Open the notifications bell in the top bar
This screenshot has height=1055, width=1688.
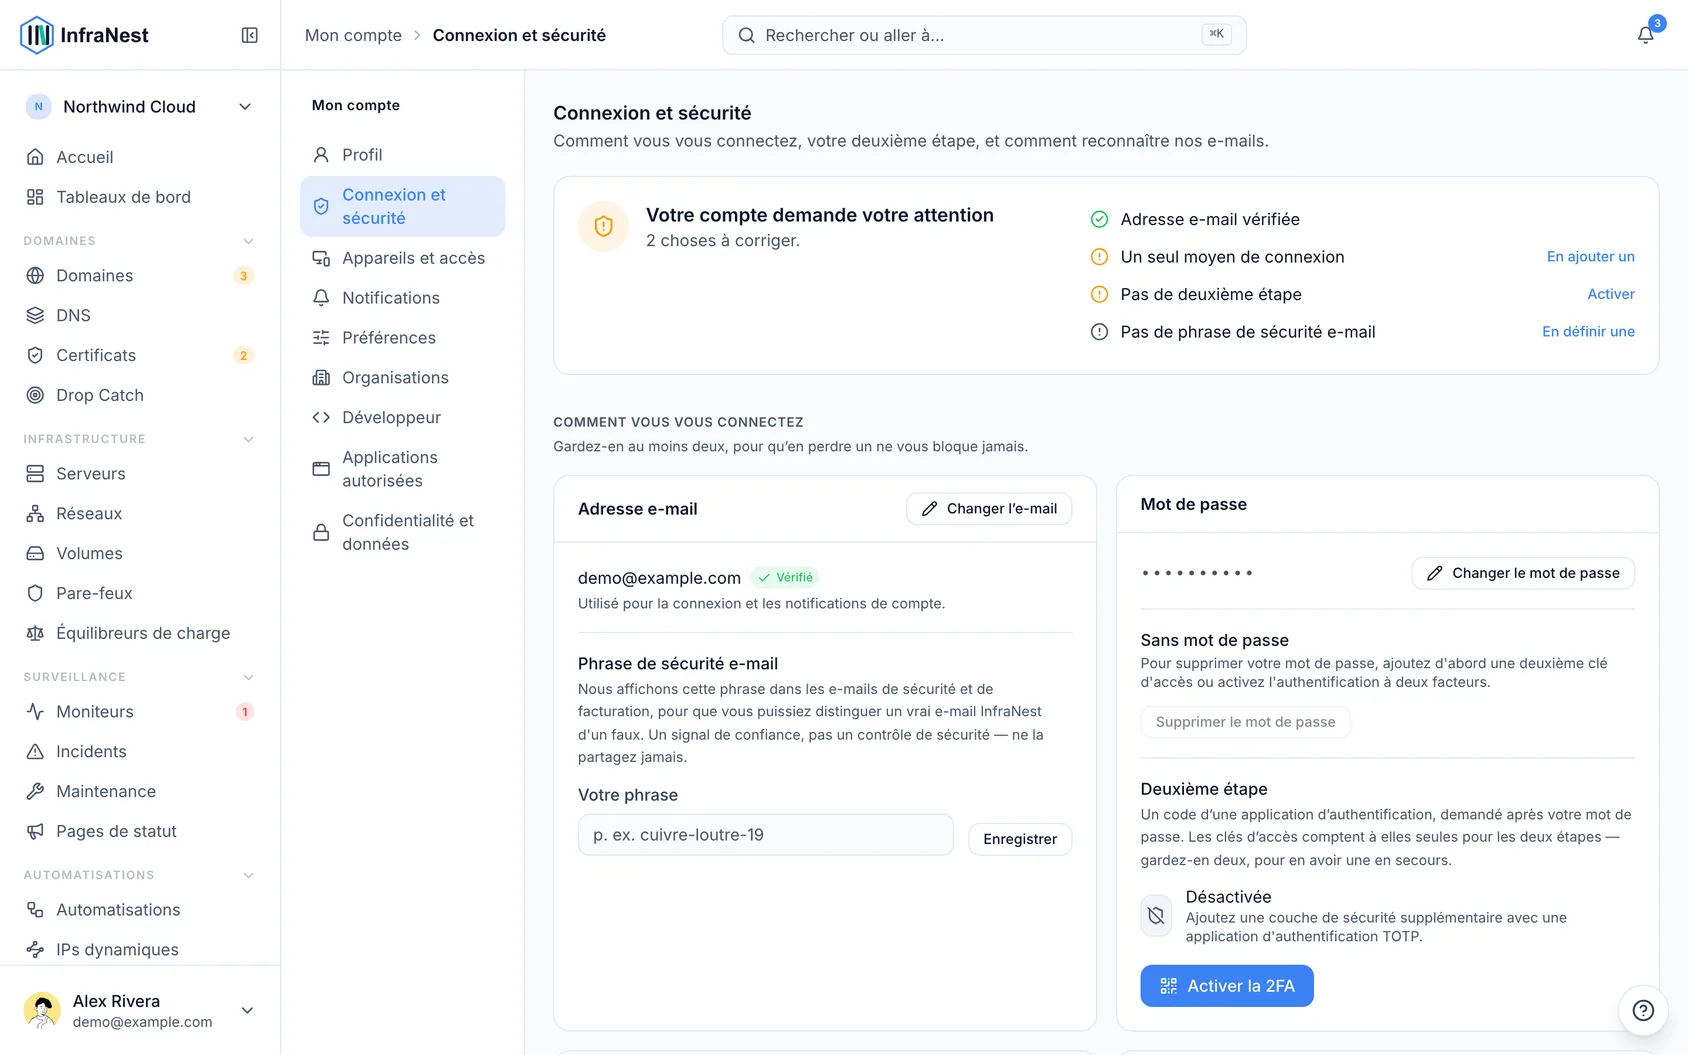pyautogui.click(x=1645, y=35)
